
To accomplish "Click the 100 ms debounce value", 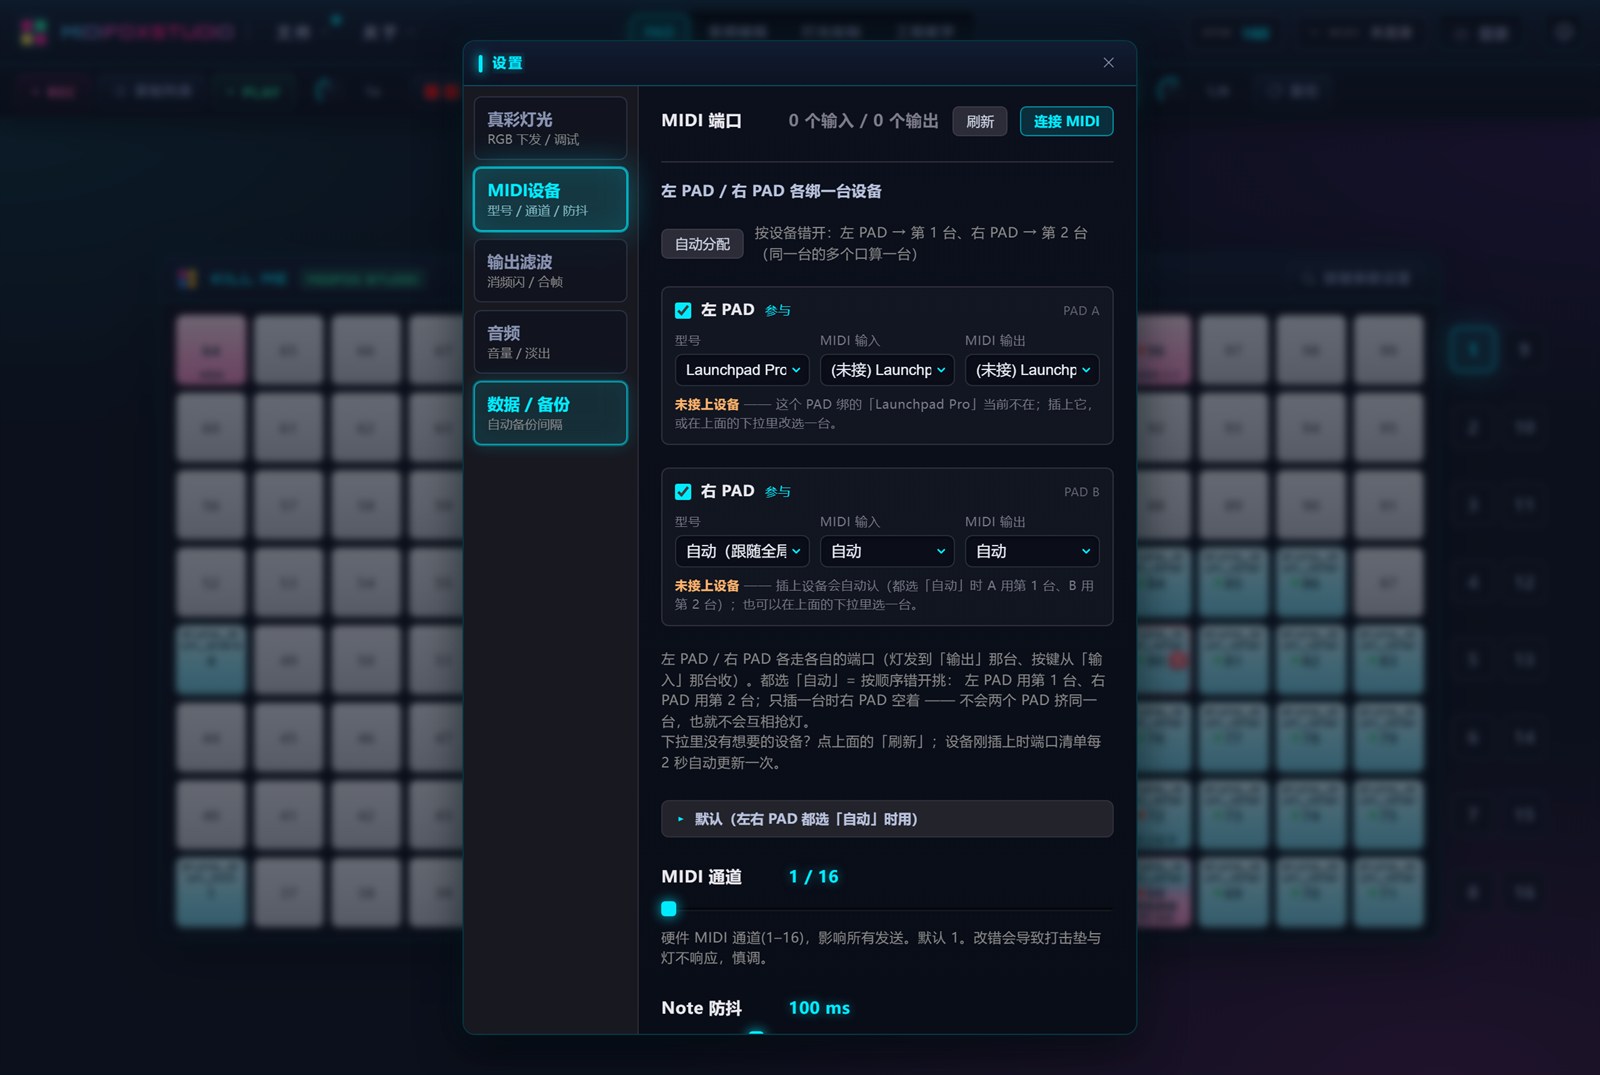I will [x=819, y=1008].
